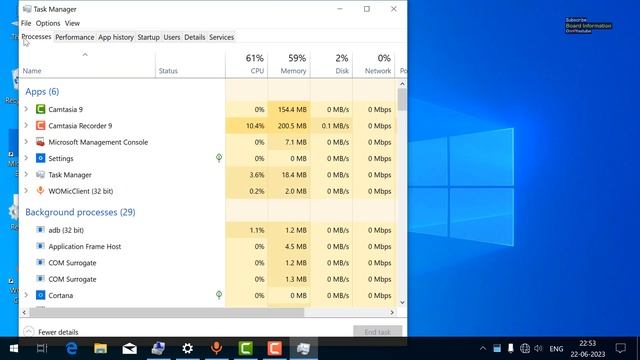
Task: Click the green leaf status icon for Cortana
Action: click(x=219, y=295)
